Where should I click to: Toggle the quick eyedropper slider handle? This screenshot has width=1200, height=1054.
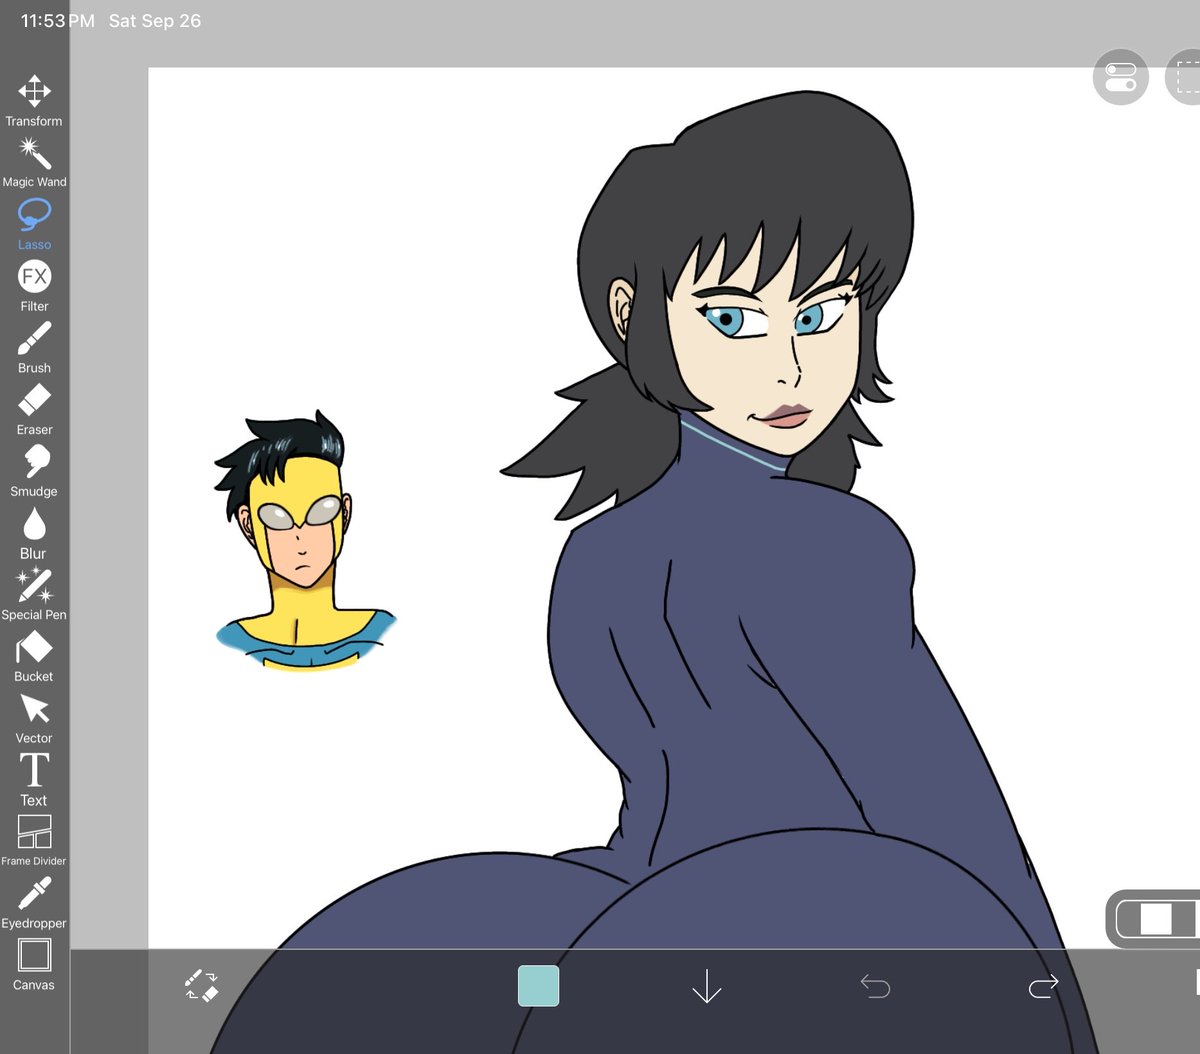click(1155, 919)
